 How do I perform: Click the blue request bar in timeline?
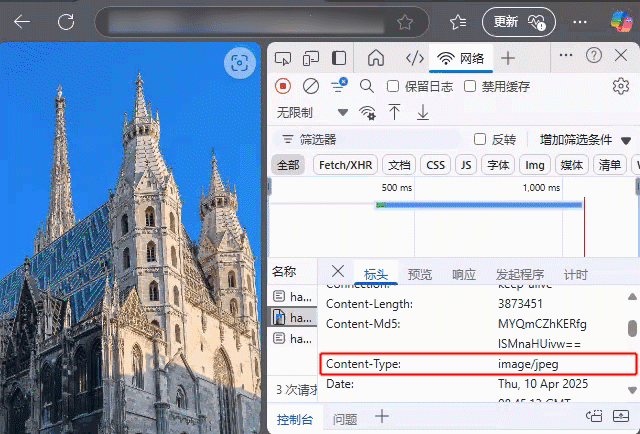pyautogui.click(x=479, y=205)
